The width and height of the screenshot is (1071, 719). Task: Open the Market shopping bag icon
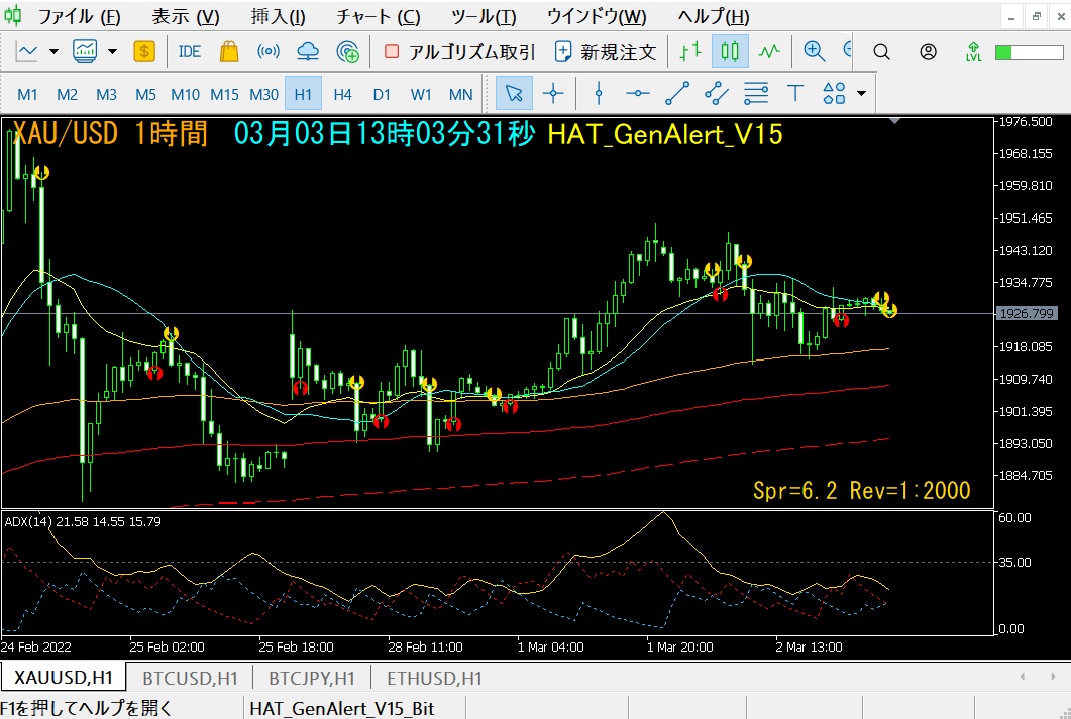tap(229, 52)
